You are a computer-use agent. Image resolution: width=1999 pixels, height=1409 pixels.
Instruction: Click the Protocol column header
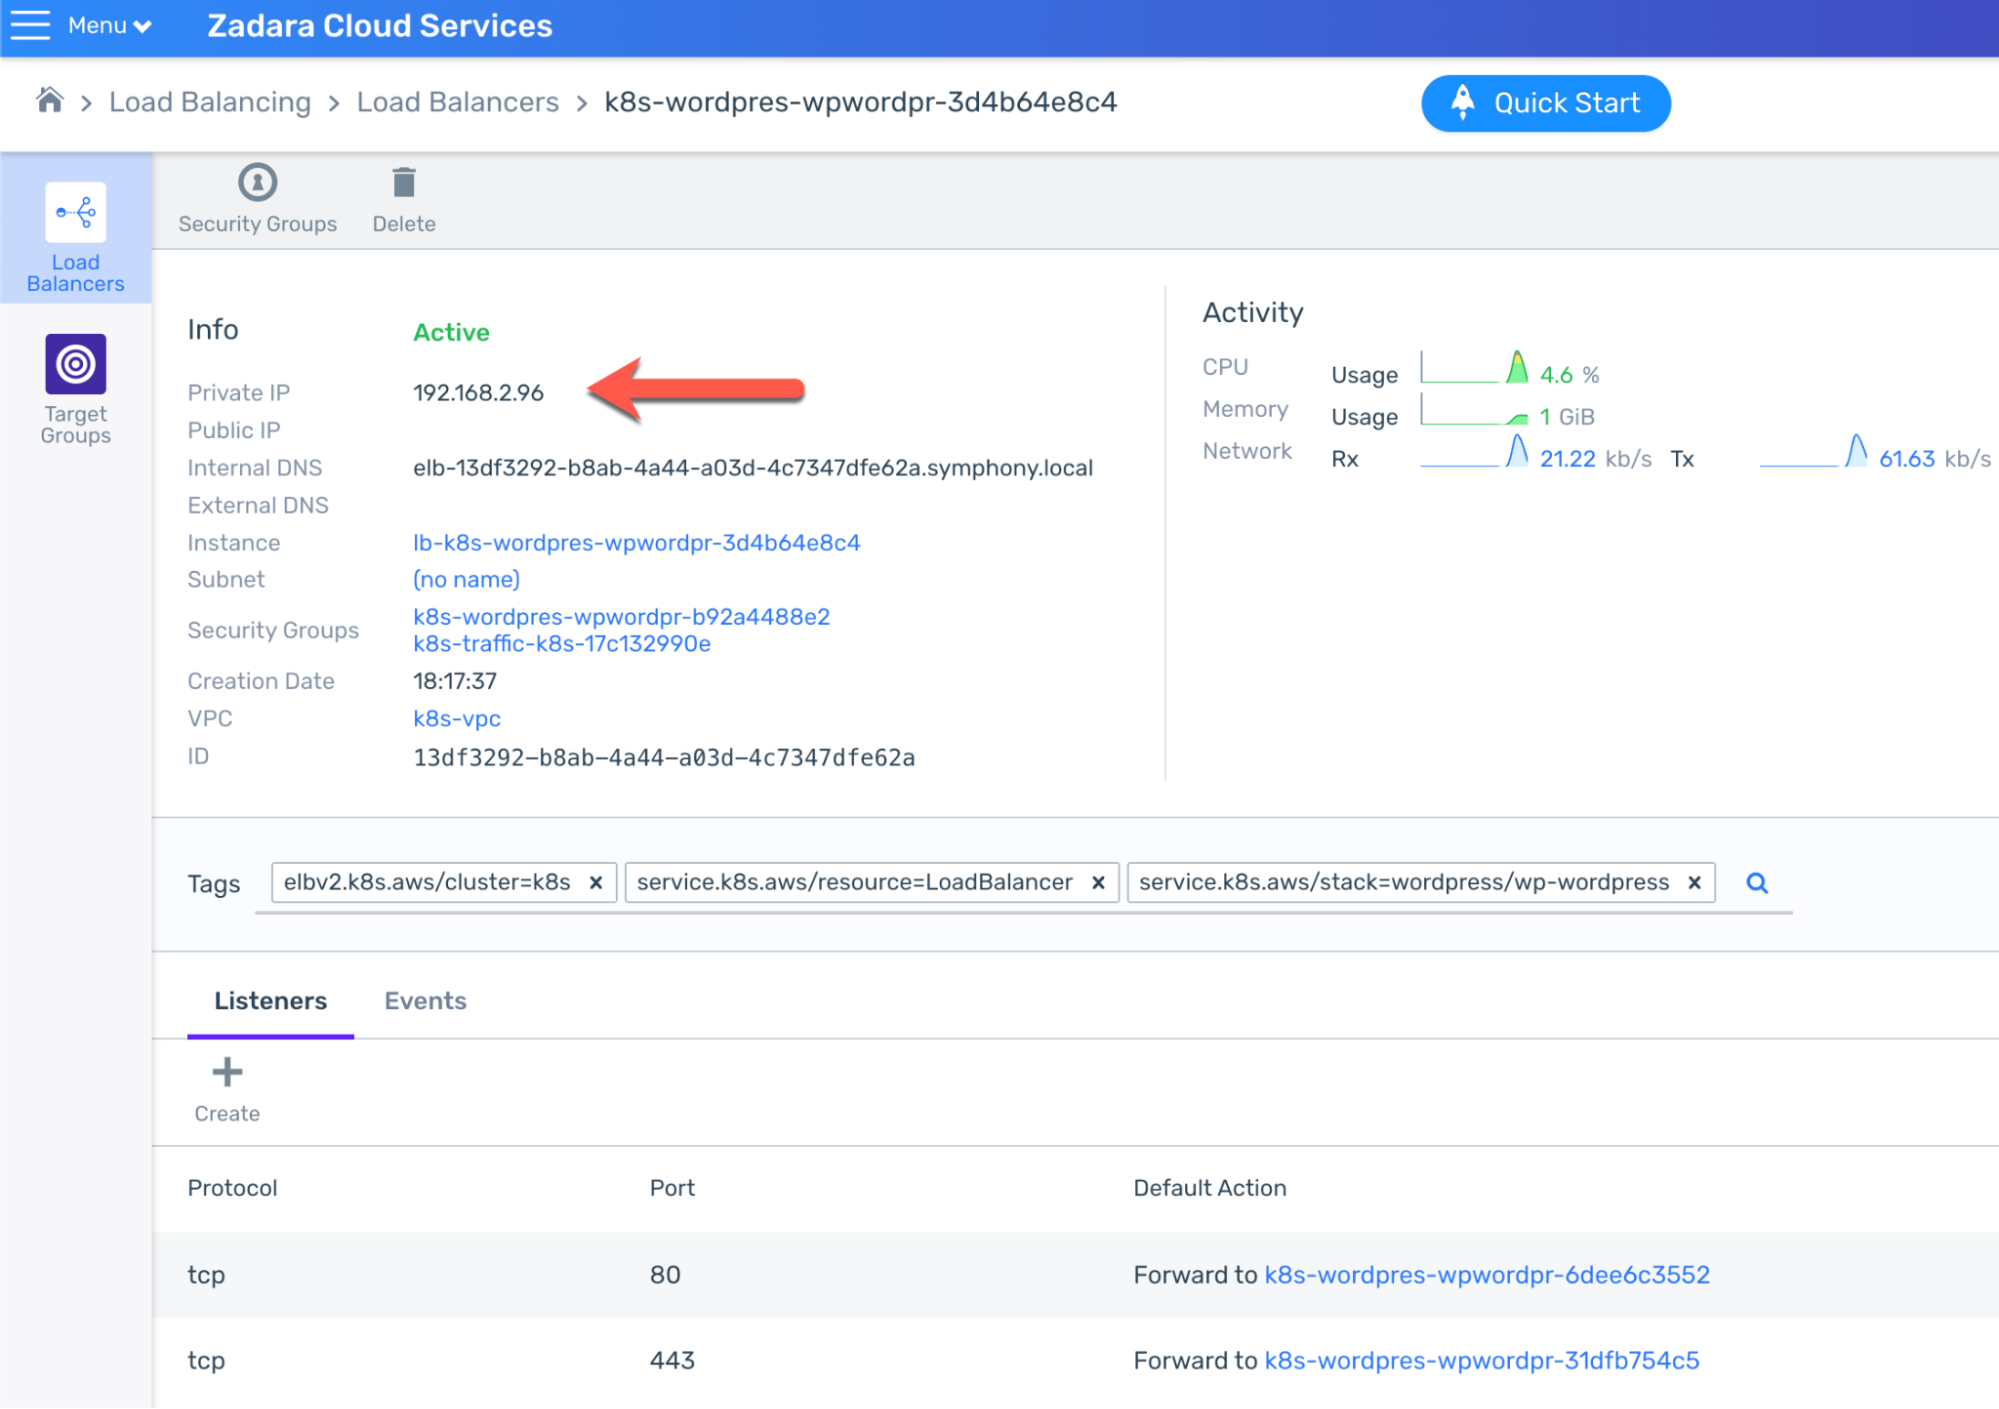(232, 1188)
